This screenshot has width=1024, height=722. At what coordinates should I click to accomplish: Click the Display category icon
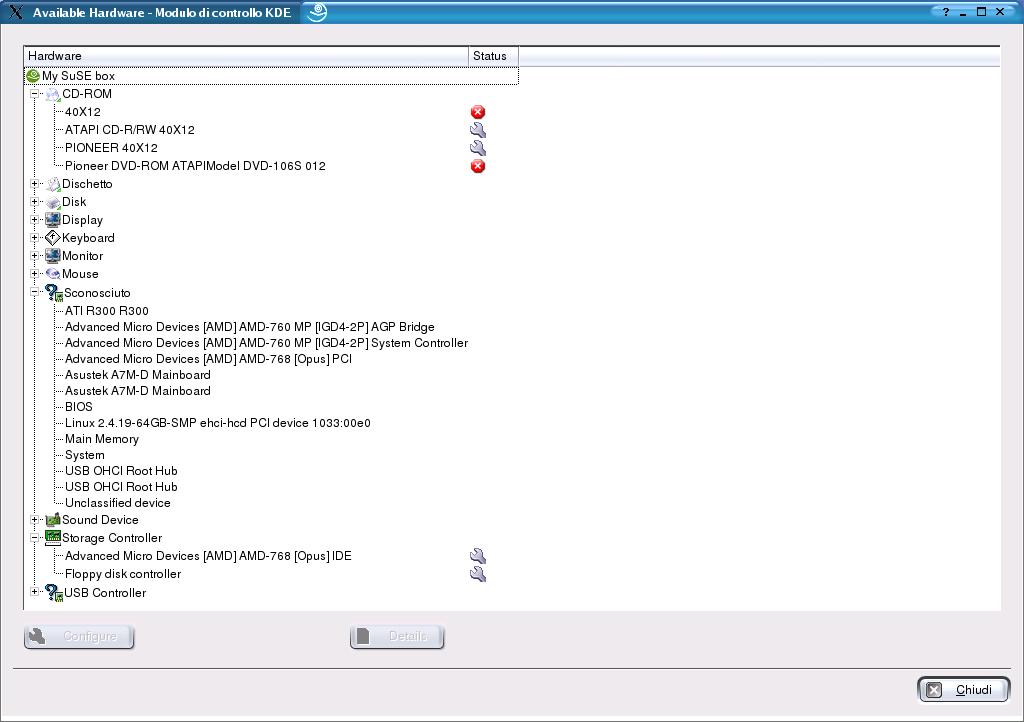tap(52, 220)
